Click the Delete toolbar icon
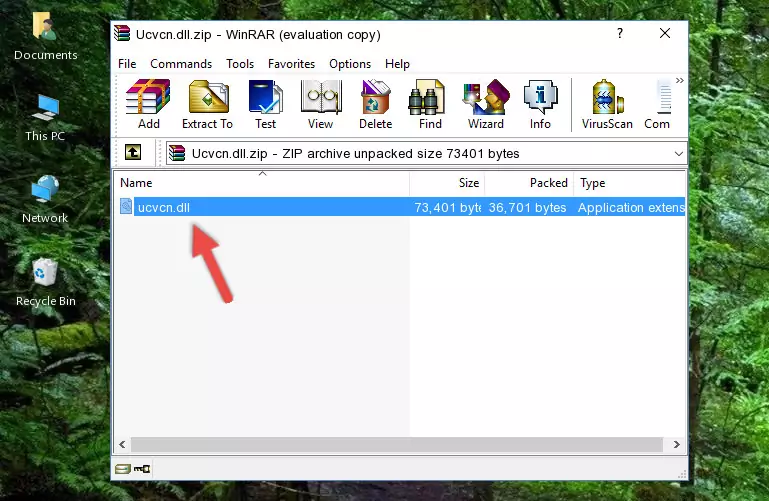 click(376, 104)
